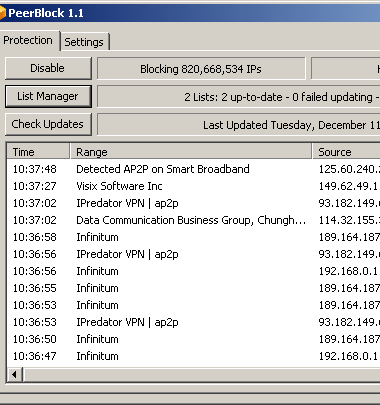Image resolution: width=380 pixels, height=405 pixels.
Task: Select Data Communication Business Group row
Action: (x=193, y=220)
